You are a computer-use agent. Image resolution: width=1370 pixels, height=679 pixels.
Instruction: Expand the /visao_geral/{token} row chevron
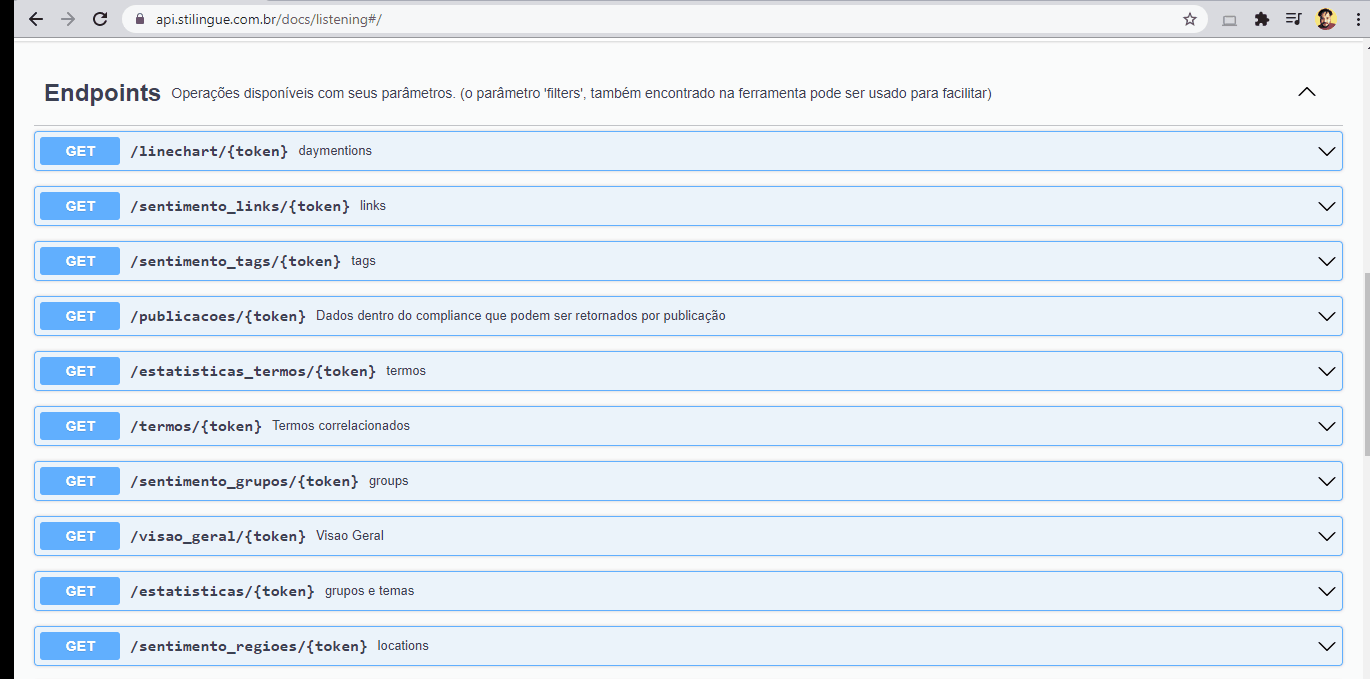coord(1327,536)
